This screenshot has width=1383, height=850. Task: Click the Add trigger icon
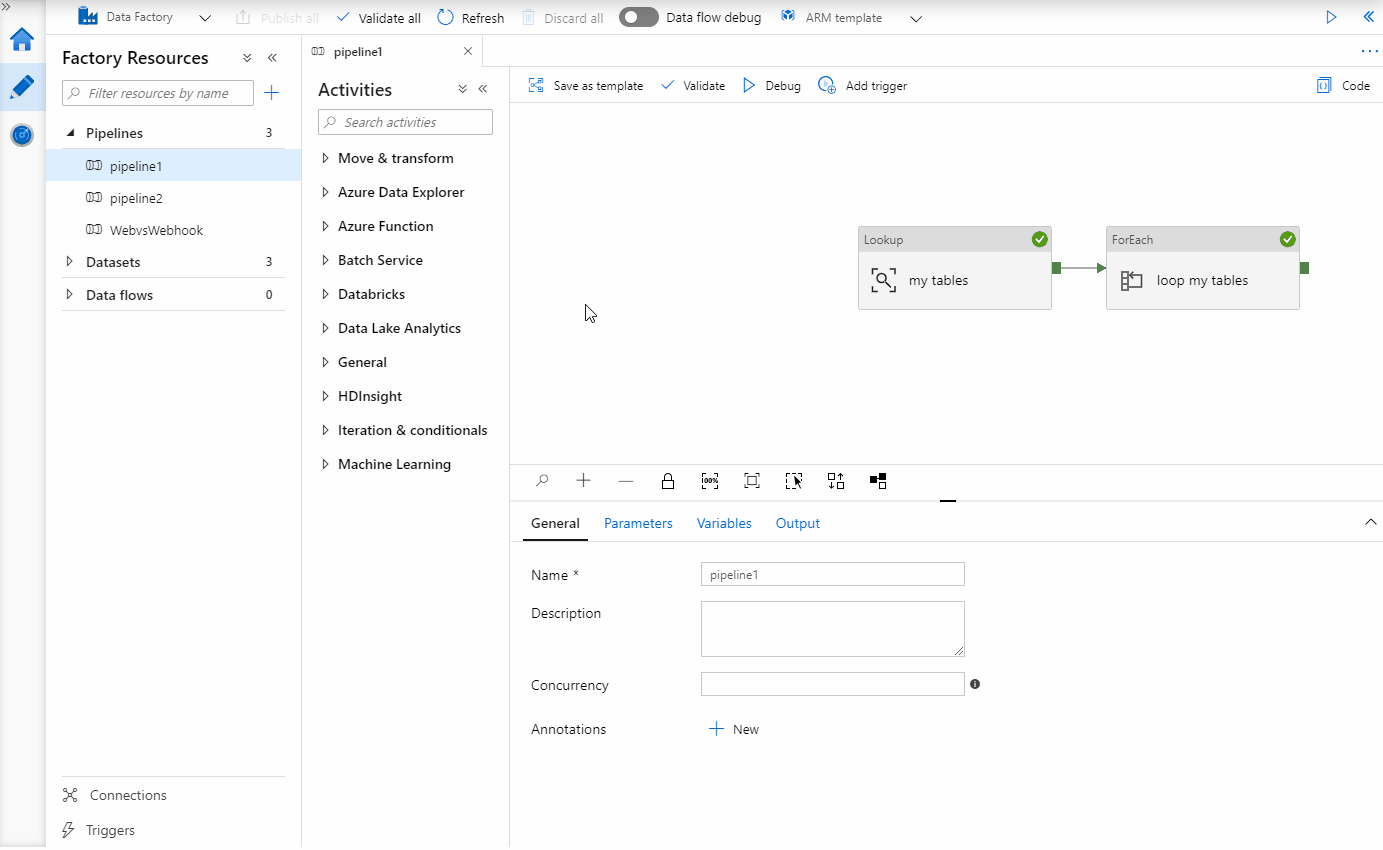[826, 85]
